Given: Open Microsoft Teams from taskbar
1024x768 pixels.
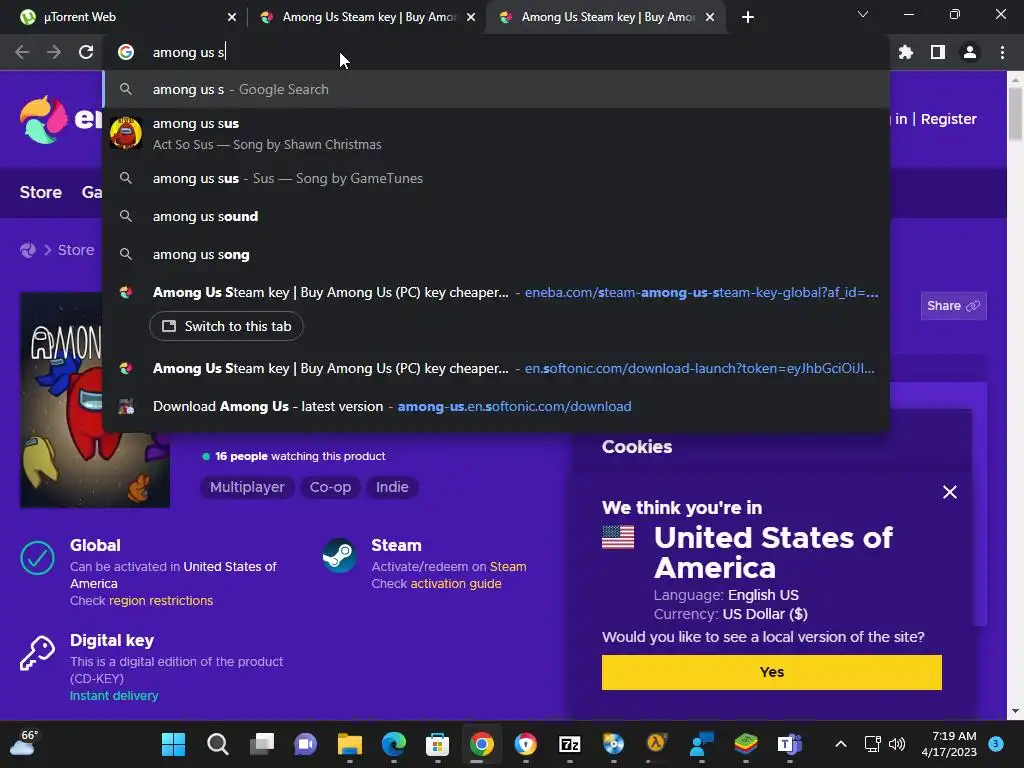Looking at the screenshot, I should (x=789, y=744).
